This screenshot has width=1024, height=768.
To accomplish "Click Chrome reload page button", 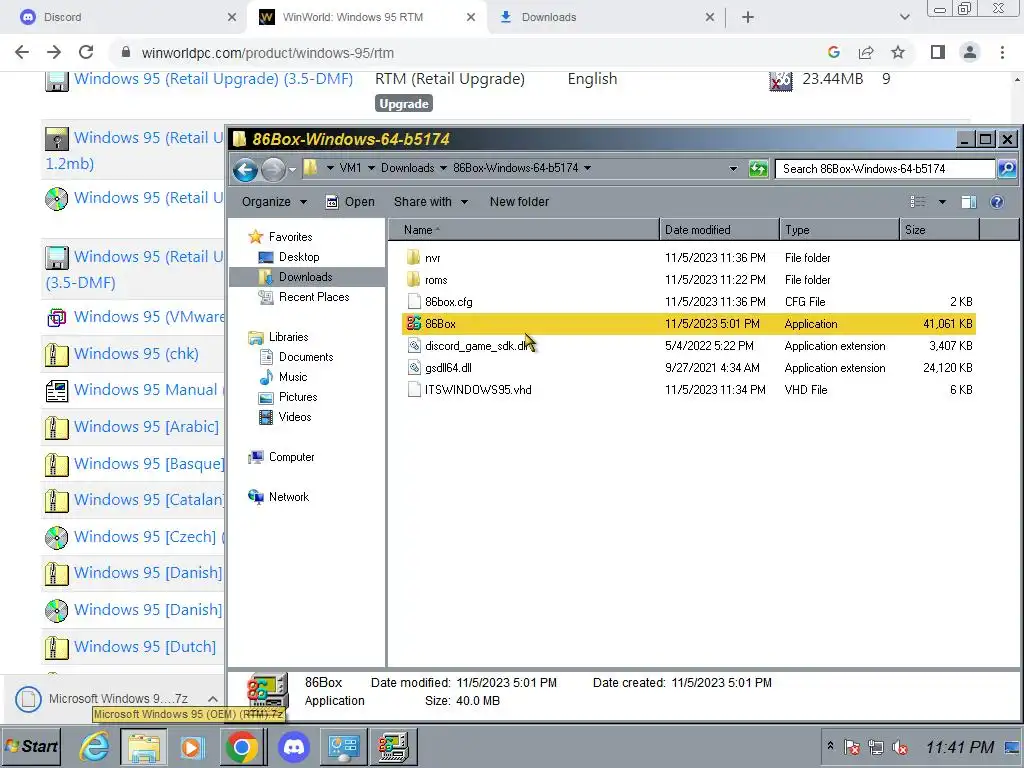I will (86, 52).
